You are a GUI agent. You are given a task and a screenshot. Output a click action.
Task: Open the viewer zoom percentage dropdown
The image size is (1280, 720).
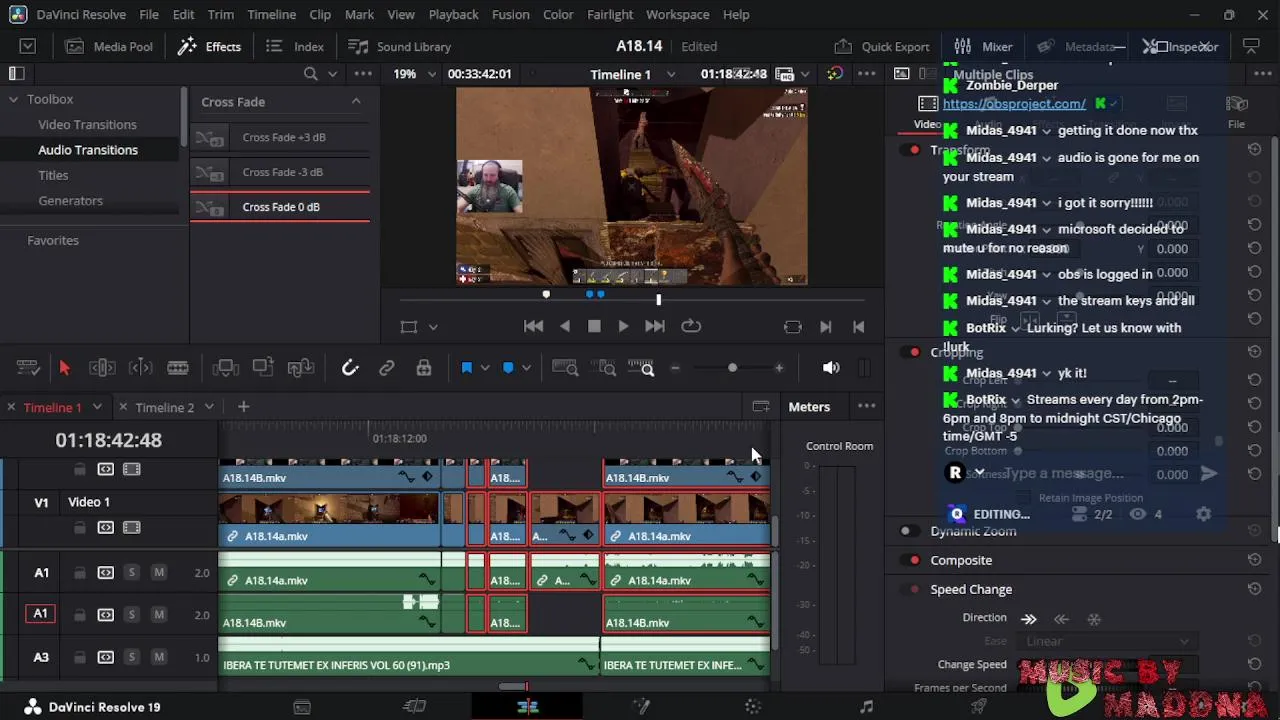(x=432, y=74)
